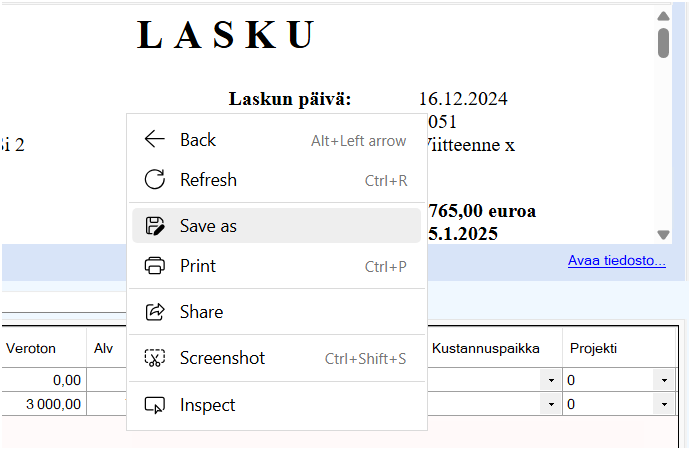
Task: Click the scroll up arrow on invoice preview
Action: coord(663,17)
